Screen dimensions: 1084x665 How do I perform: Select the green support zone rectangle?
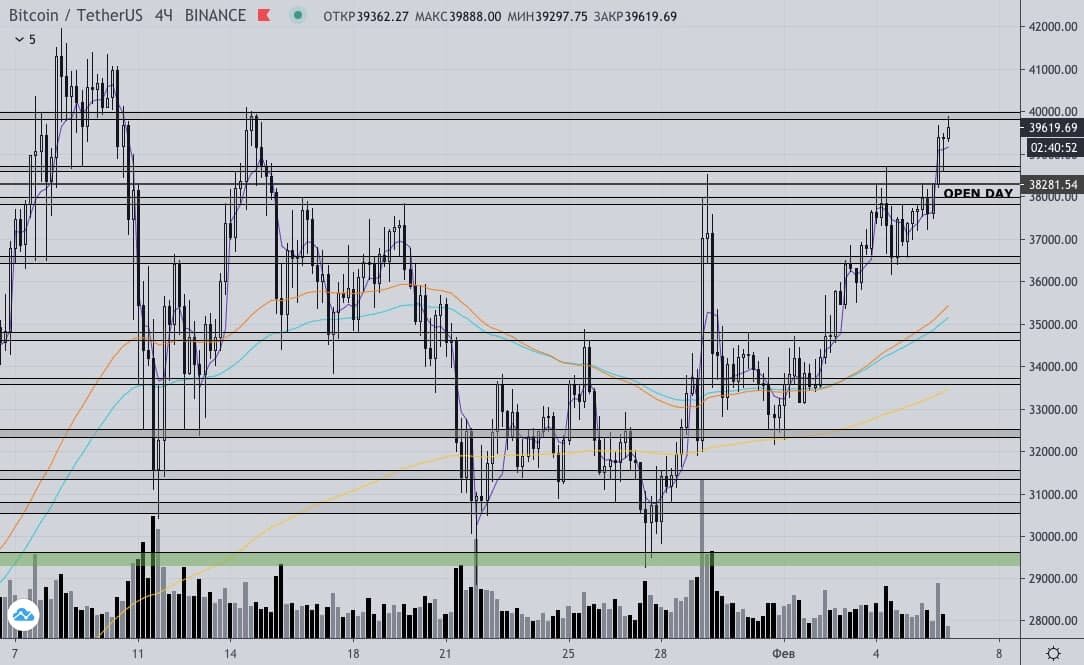coord(510,559)
